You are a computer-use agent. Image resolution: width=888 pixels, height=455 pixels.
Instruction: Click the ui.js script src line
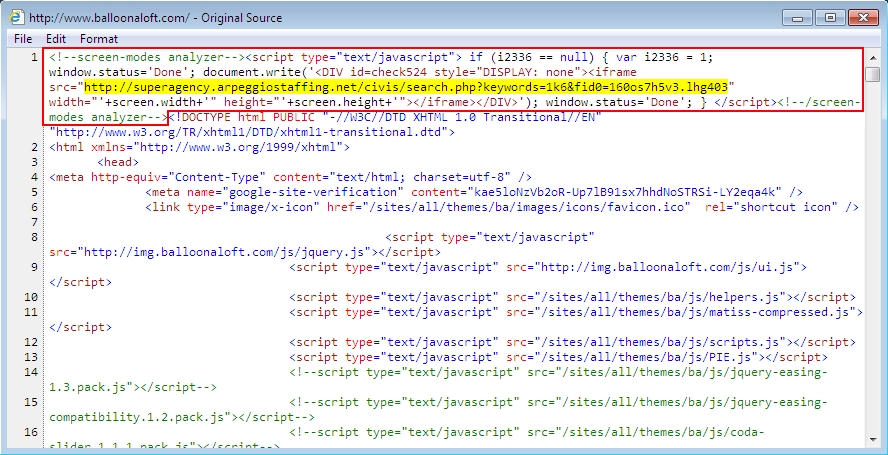tap(548, 267)
